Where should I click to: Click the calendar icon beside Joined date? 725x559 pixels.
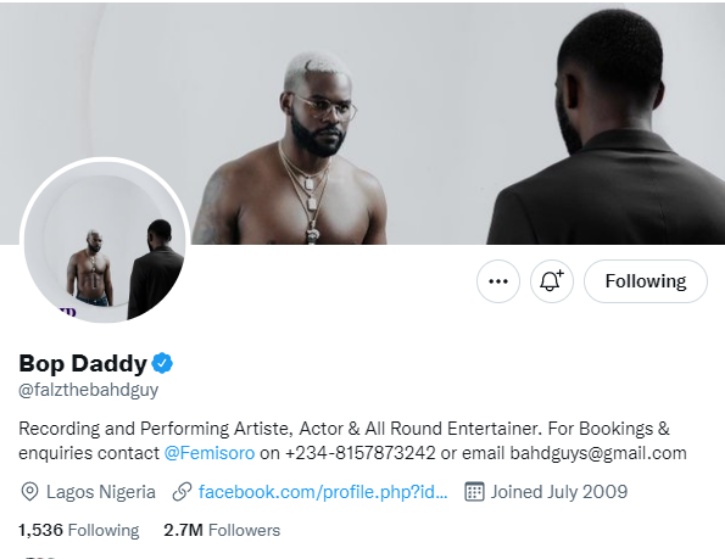475,492
